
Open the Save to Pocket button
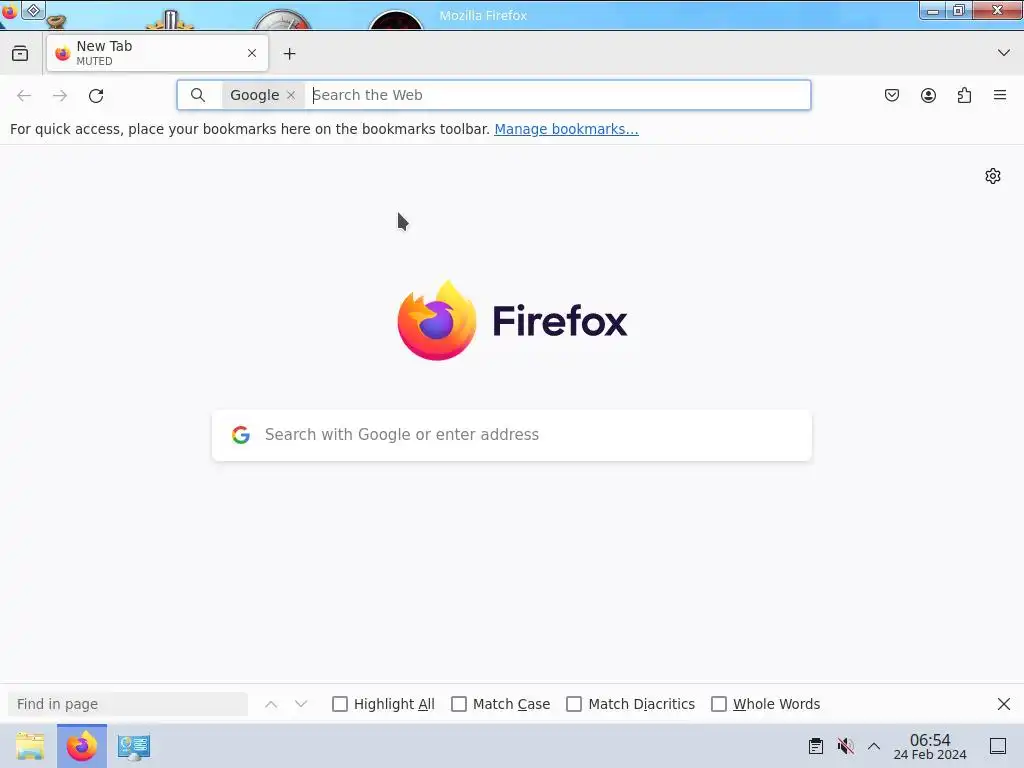pos(892,95)
